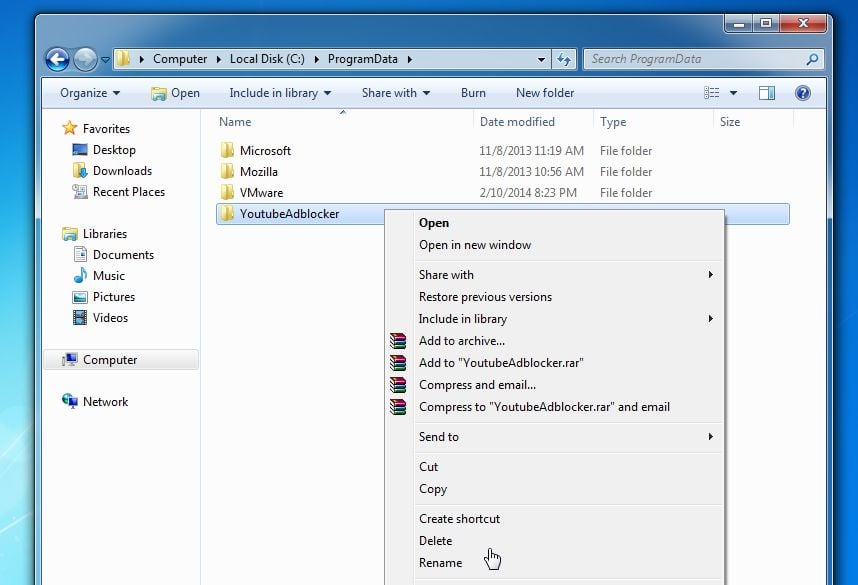
Task: Select the Mozilla folder icon
Action: [227, 171]
